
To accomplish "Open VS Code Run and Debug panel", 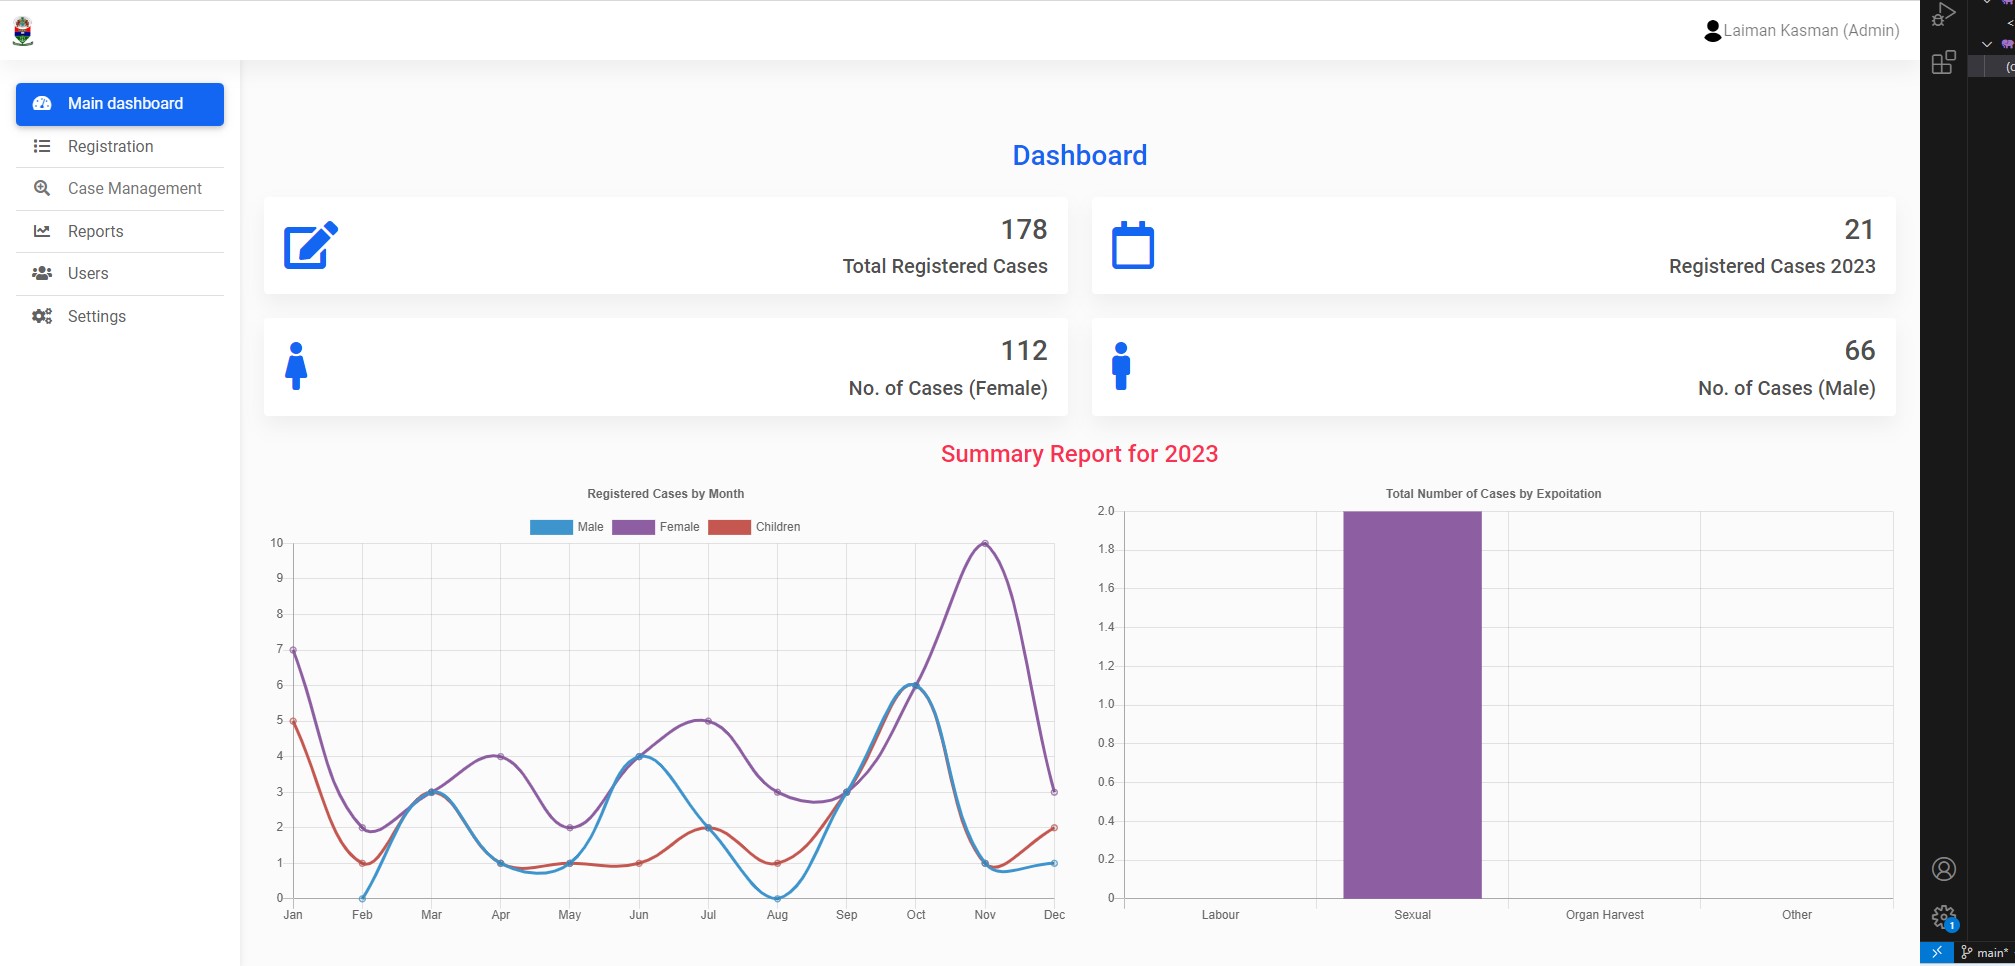I will pyautogui.click(x=1943, y=15).
